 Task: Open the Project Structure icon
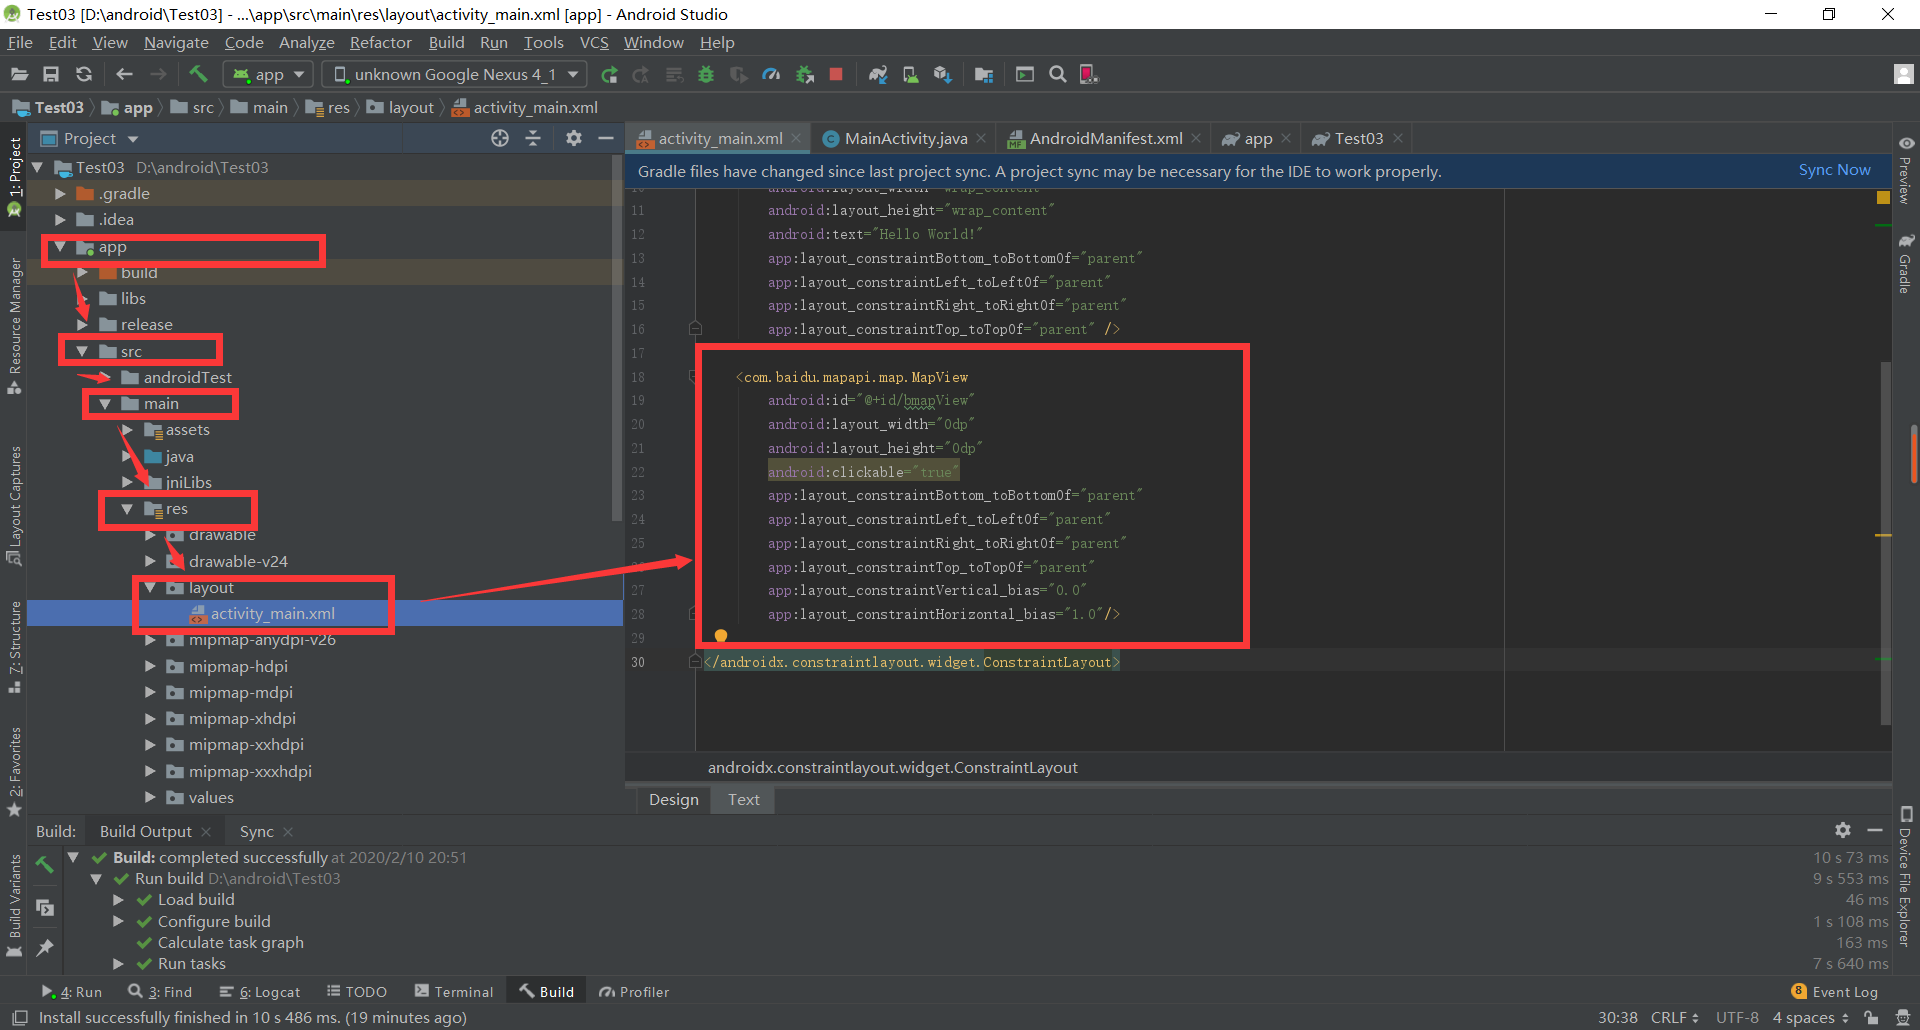[x=984, y=74]
